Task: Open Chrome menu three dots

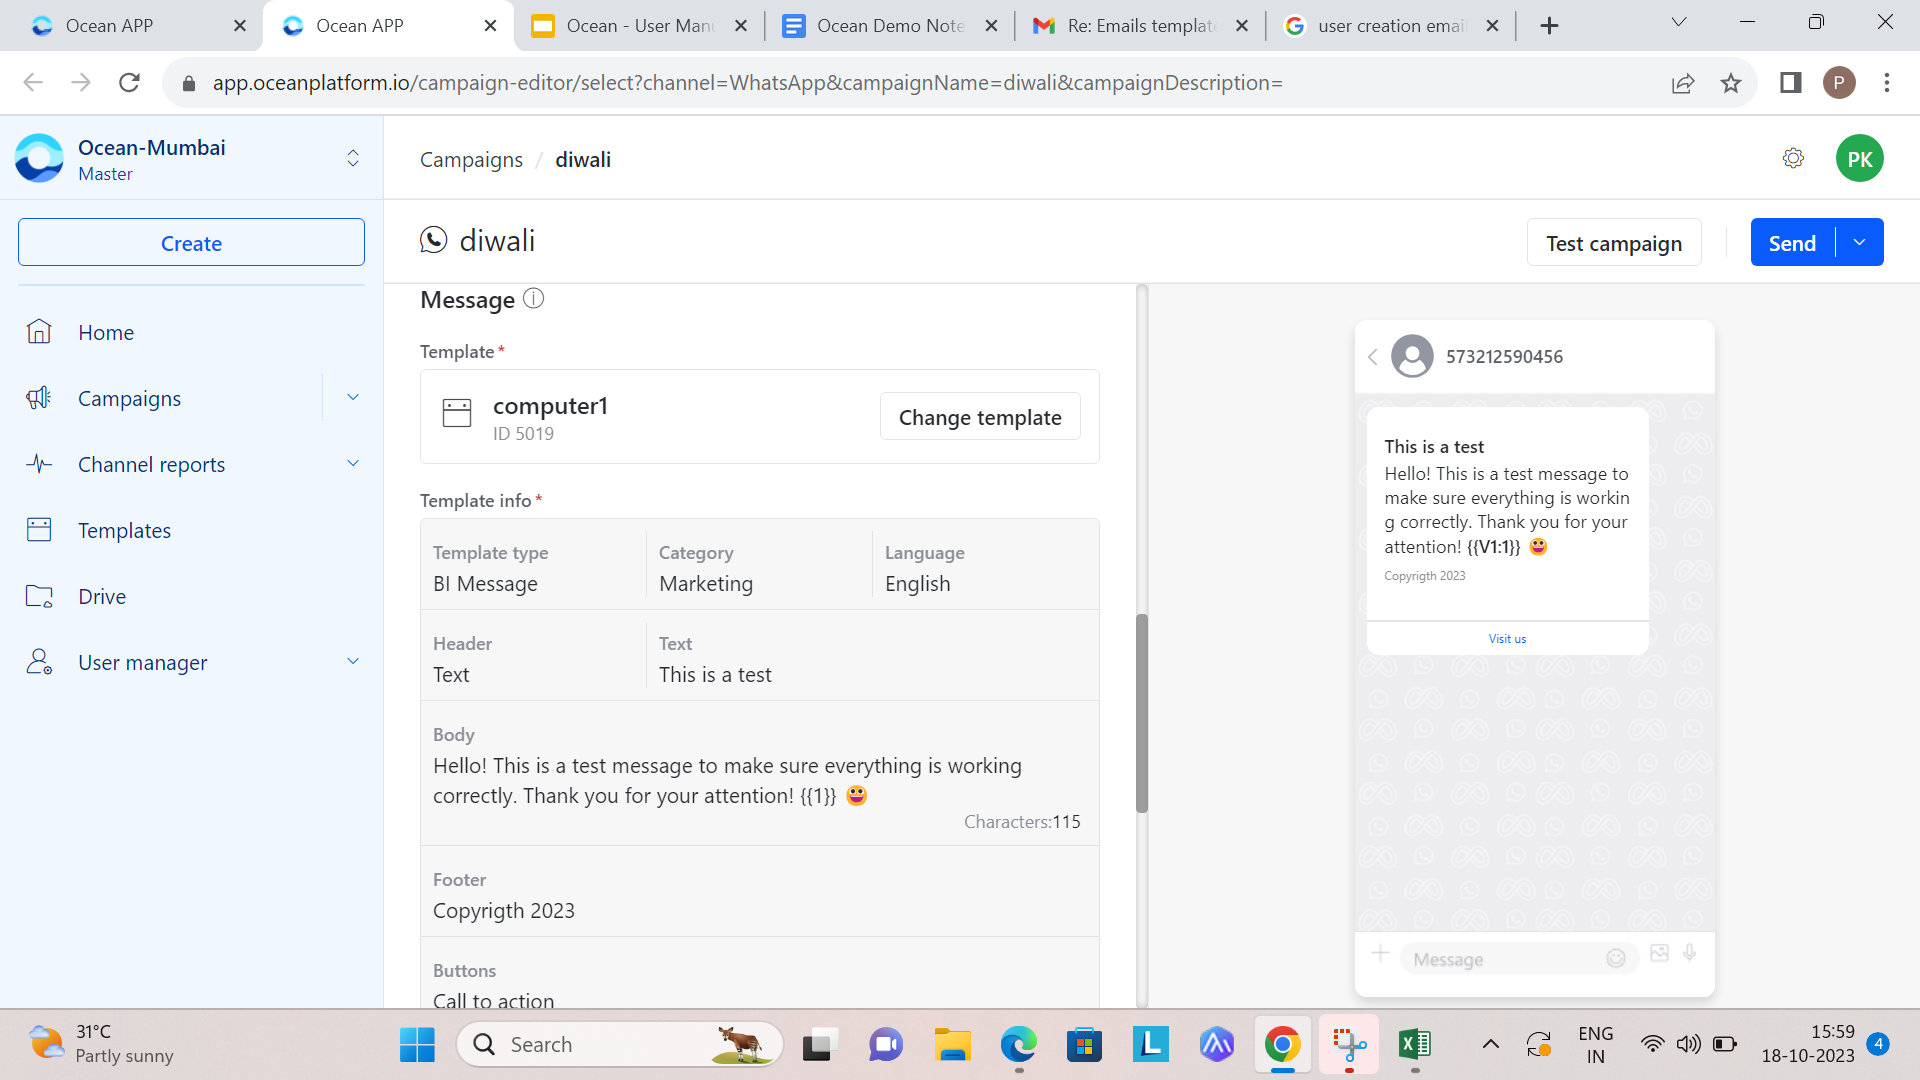Action: [x=1887, y=83]
